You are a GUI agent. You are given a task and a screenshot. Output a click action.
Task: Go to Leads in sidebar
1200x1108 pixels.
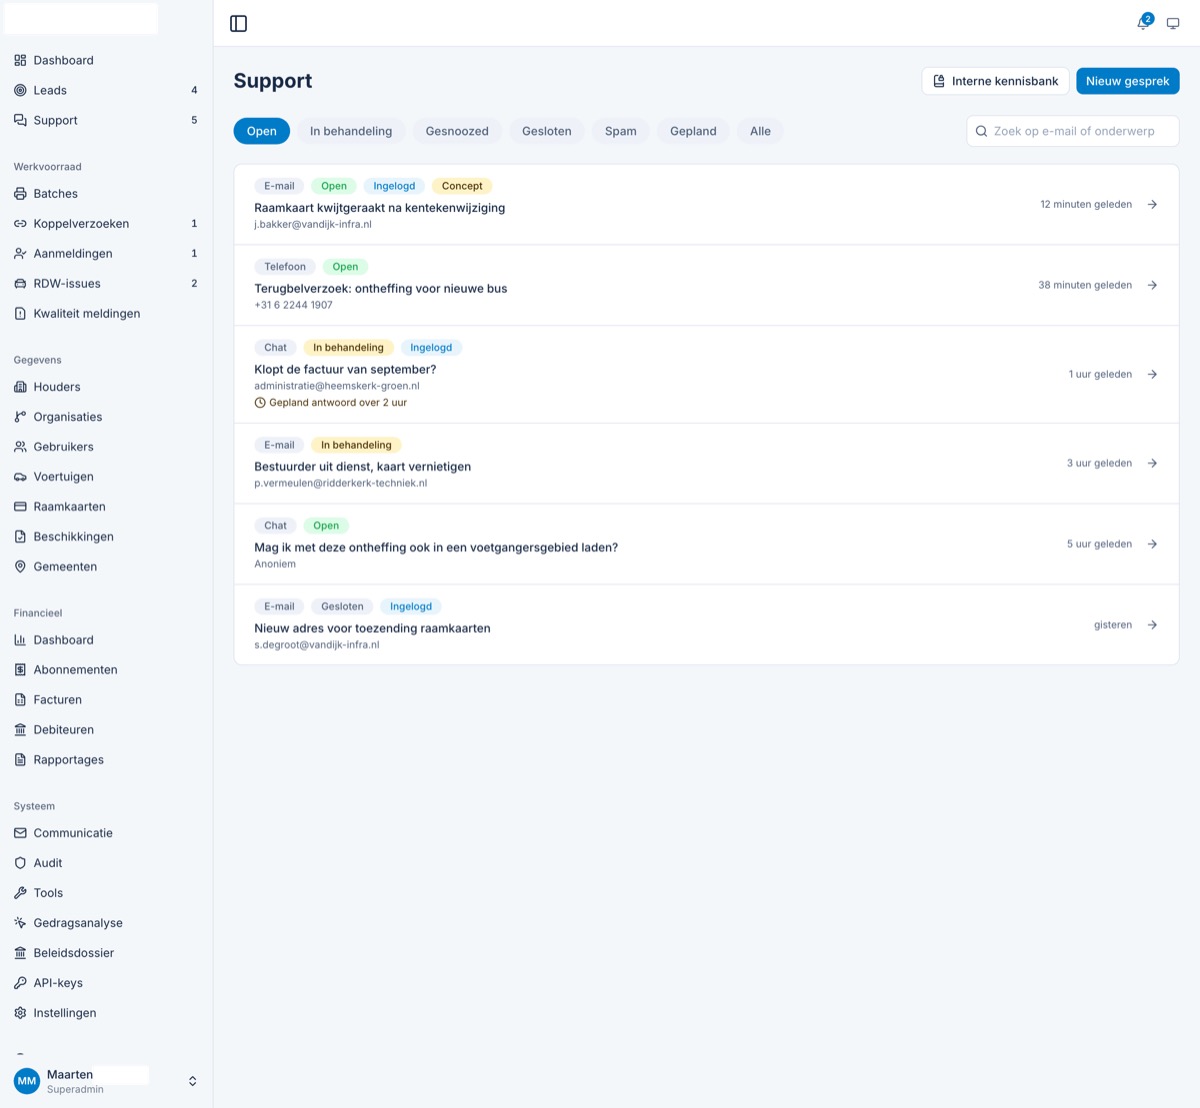[x=106, y=90]
